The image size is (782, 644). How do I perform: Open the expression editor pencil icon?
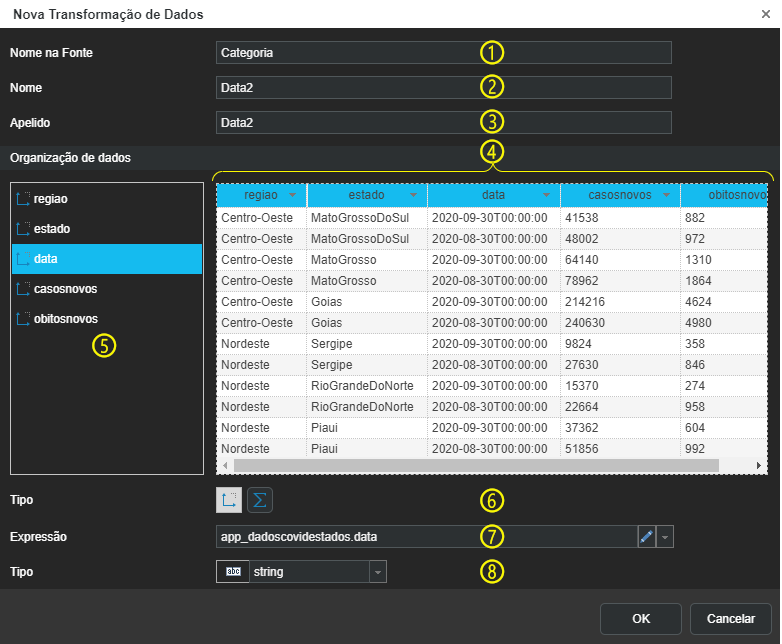(646, 537)
